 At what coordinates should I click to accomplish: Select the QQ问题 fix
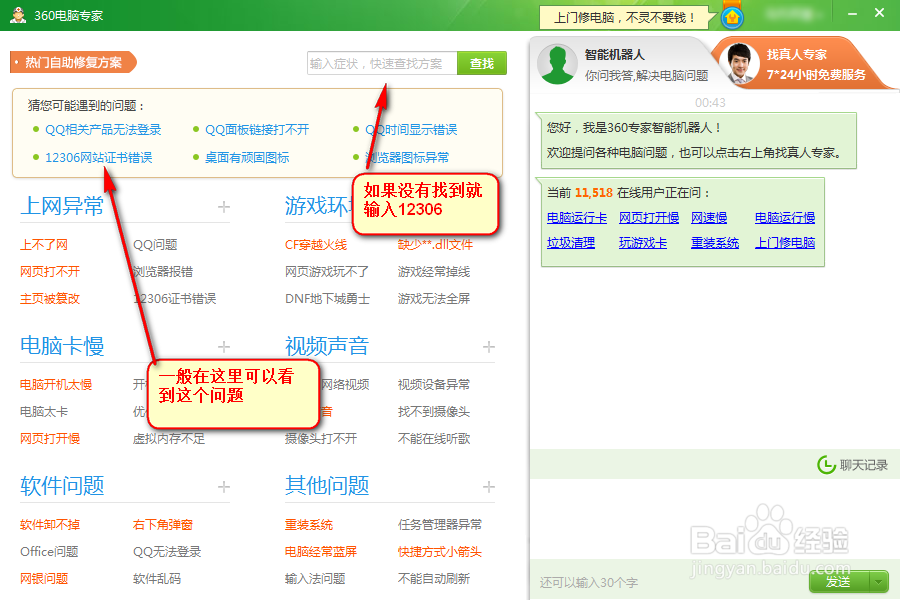155,245
